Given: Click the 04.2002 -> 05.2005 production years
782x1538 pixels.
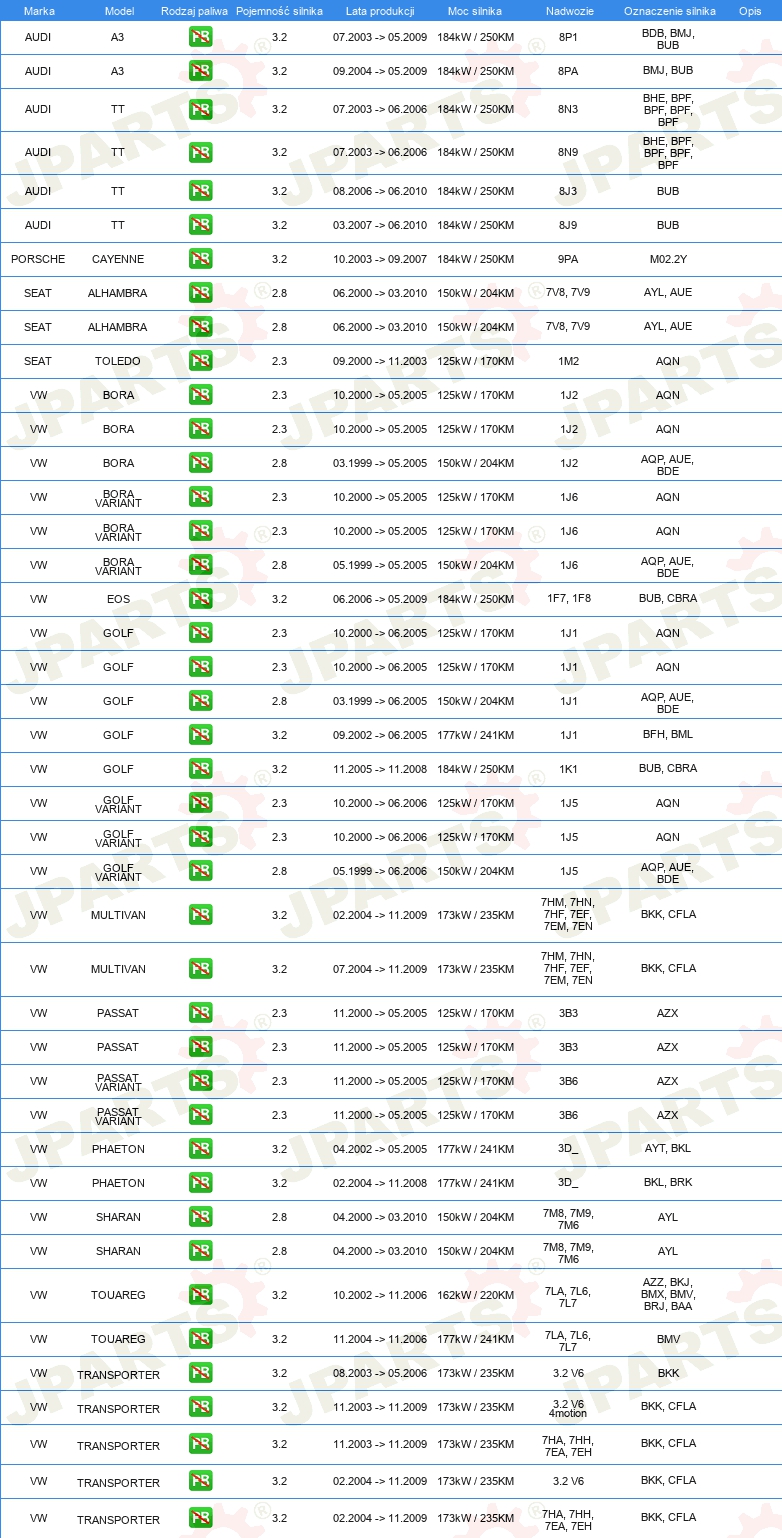Looking at the screenshot, I should tap(380, 1149).
